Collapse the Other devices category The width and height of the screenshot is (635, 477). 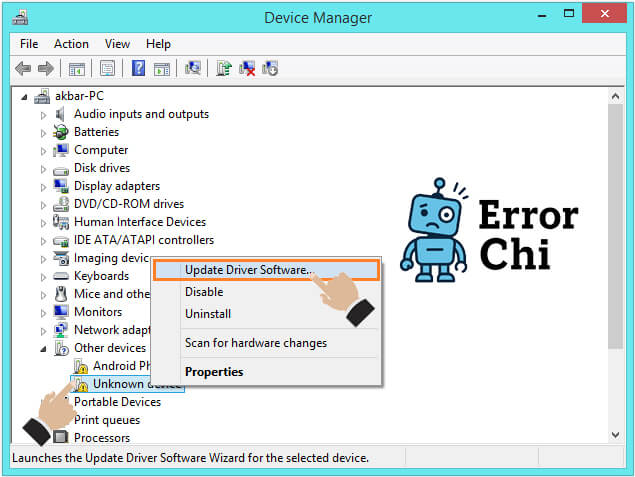point(43,348)
